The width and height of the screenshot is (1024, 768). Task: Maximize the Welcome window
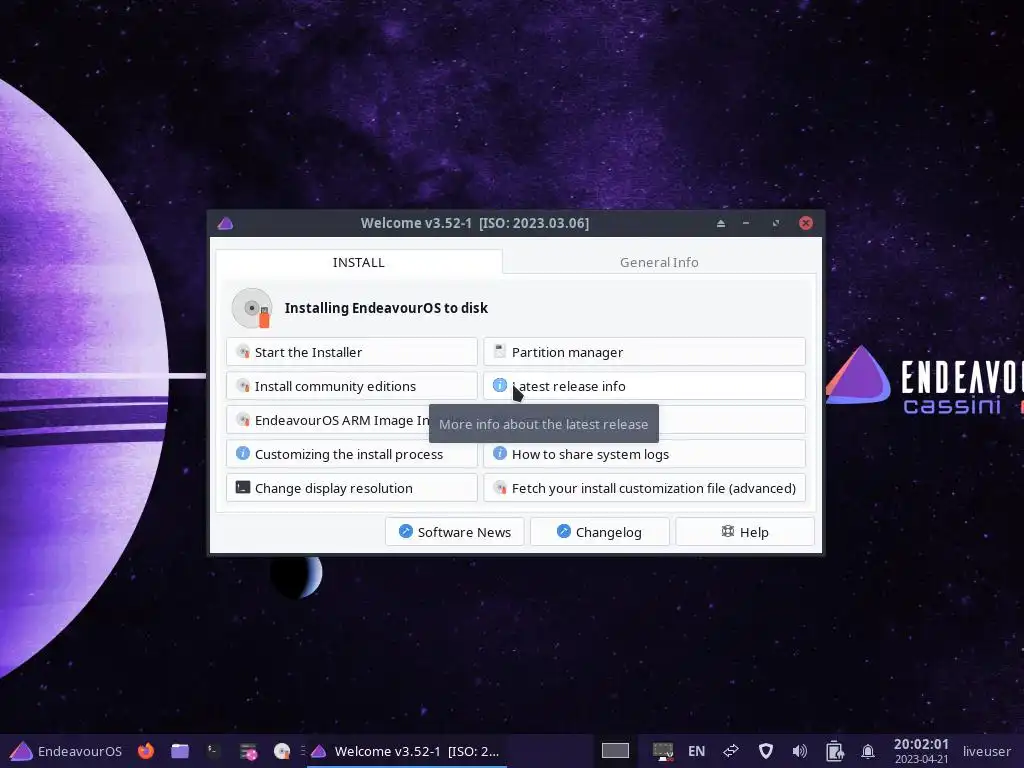[x=776, y=223]
